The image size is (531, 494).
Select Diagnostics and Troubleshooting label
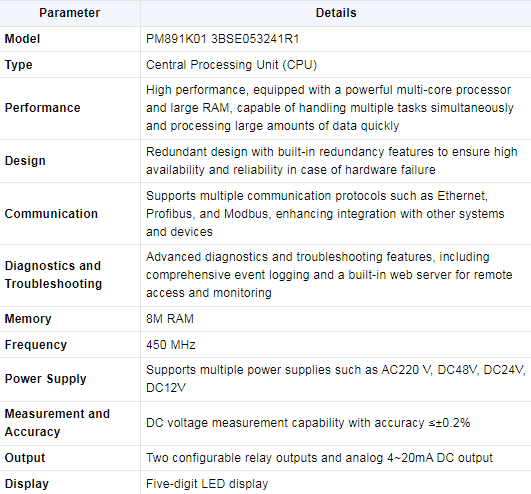(53, 275)
